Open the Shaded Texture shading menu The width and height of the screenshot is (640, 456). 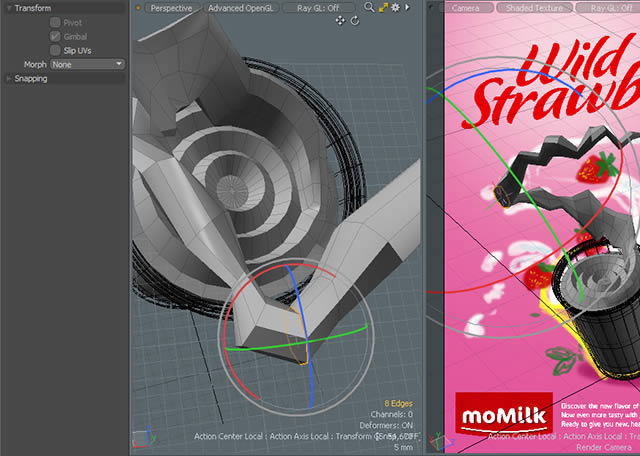tap(534, 8)
